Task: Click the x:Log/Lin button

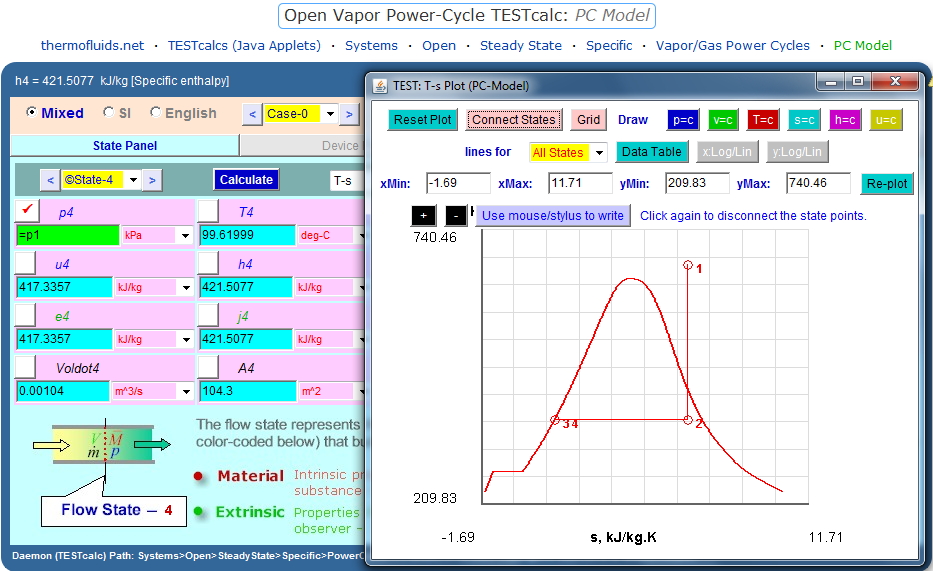Action: pyautogui.click(x=727, y=152)
